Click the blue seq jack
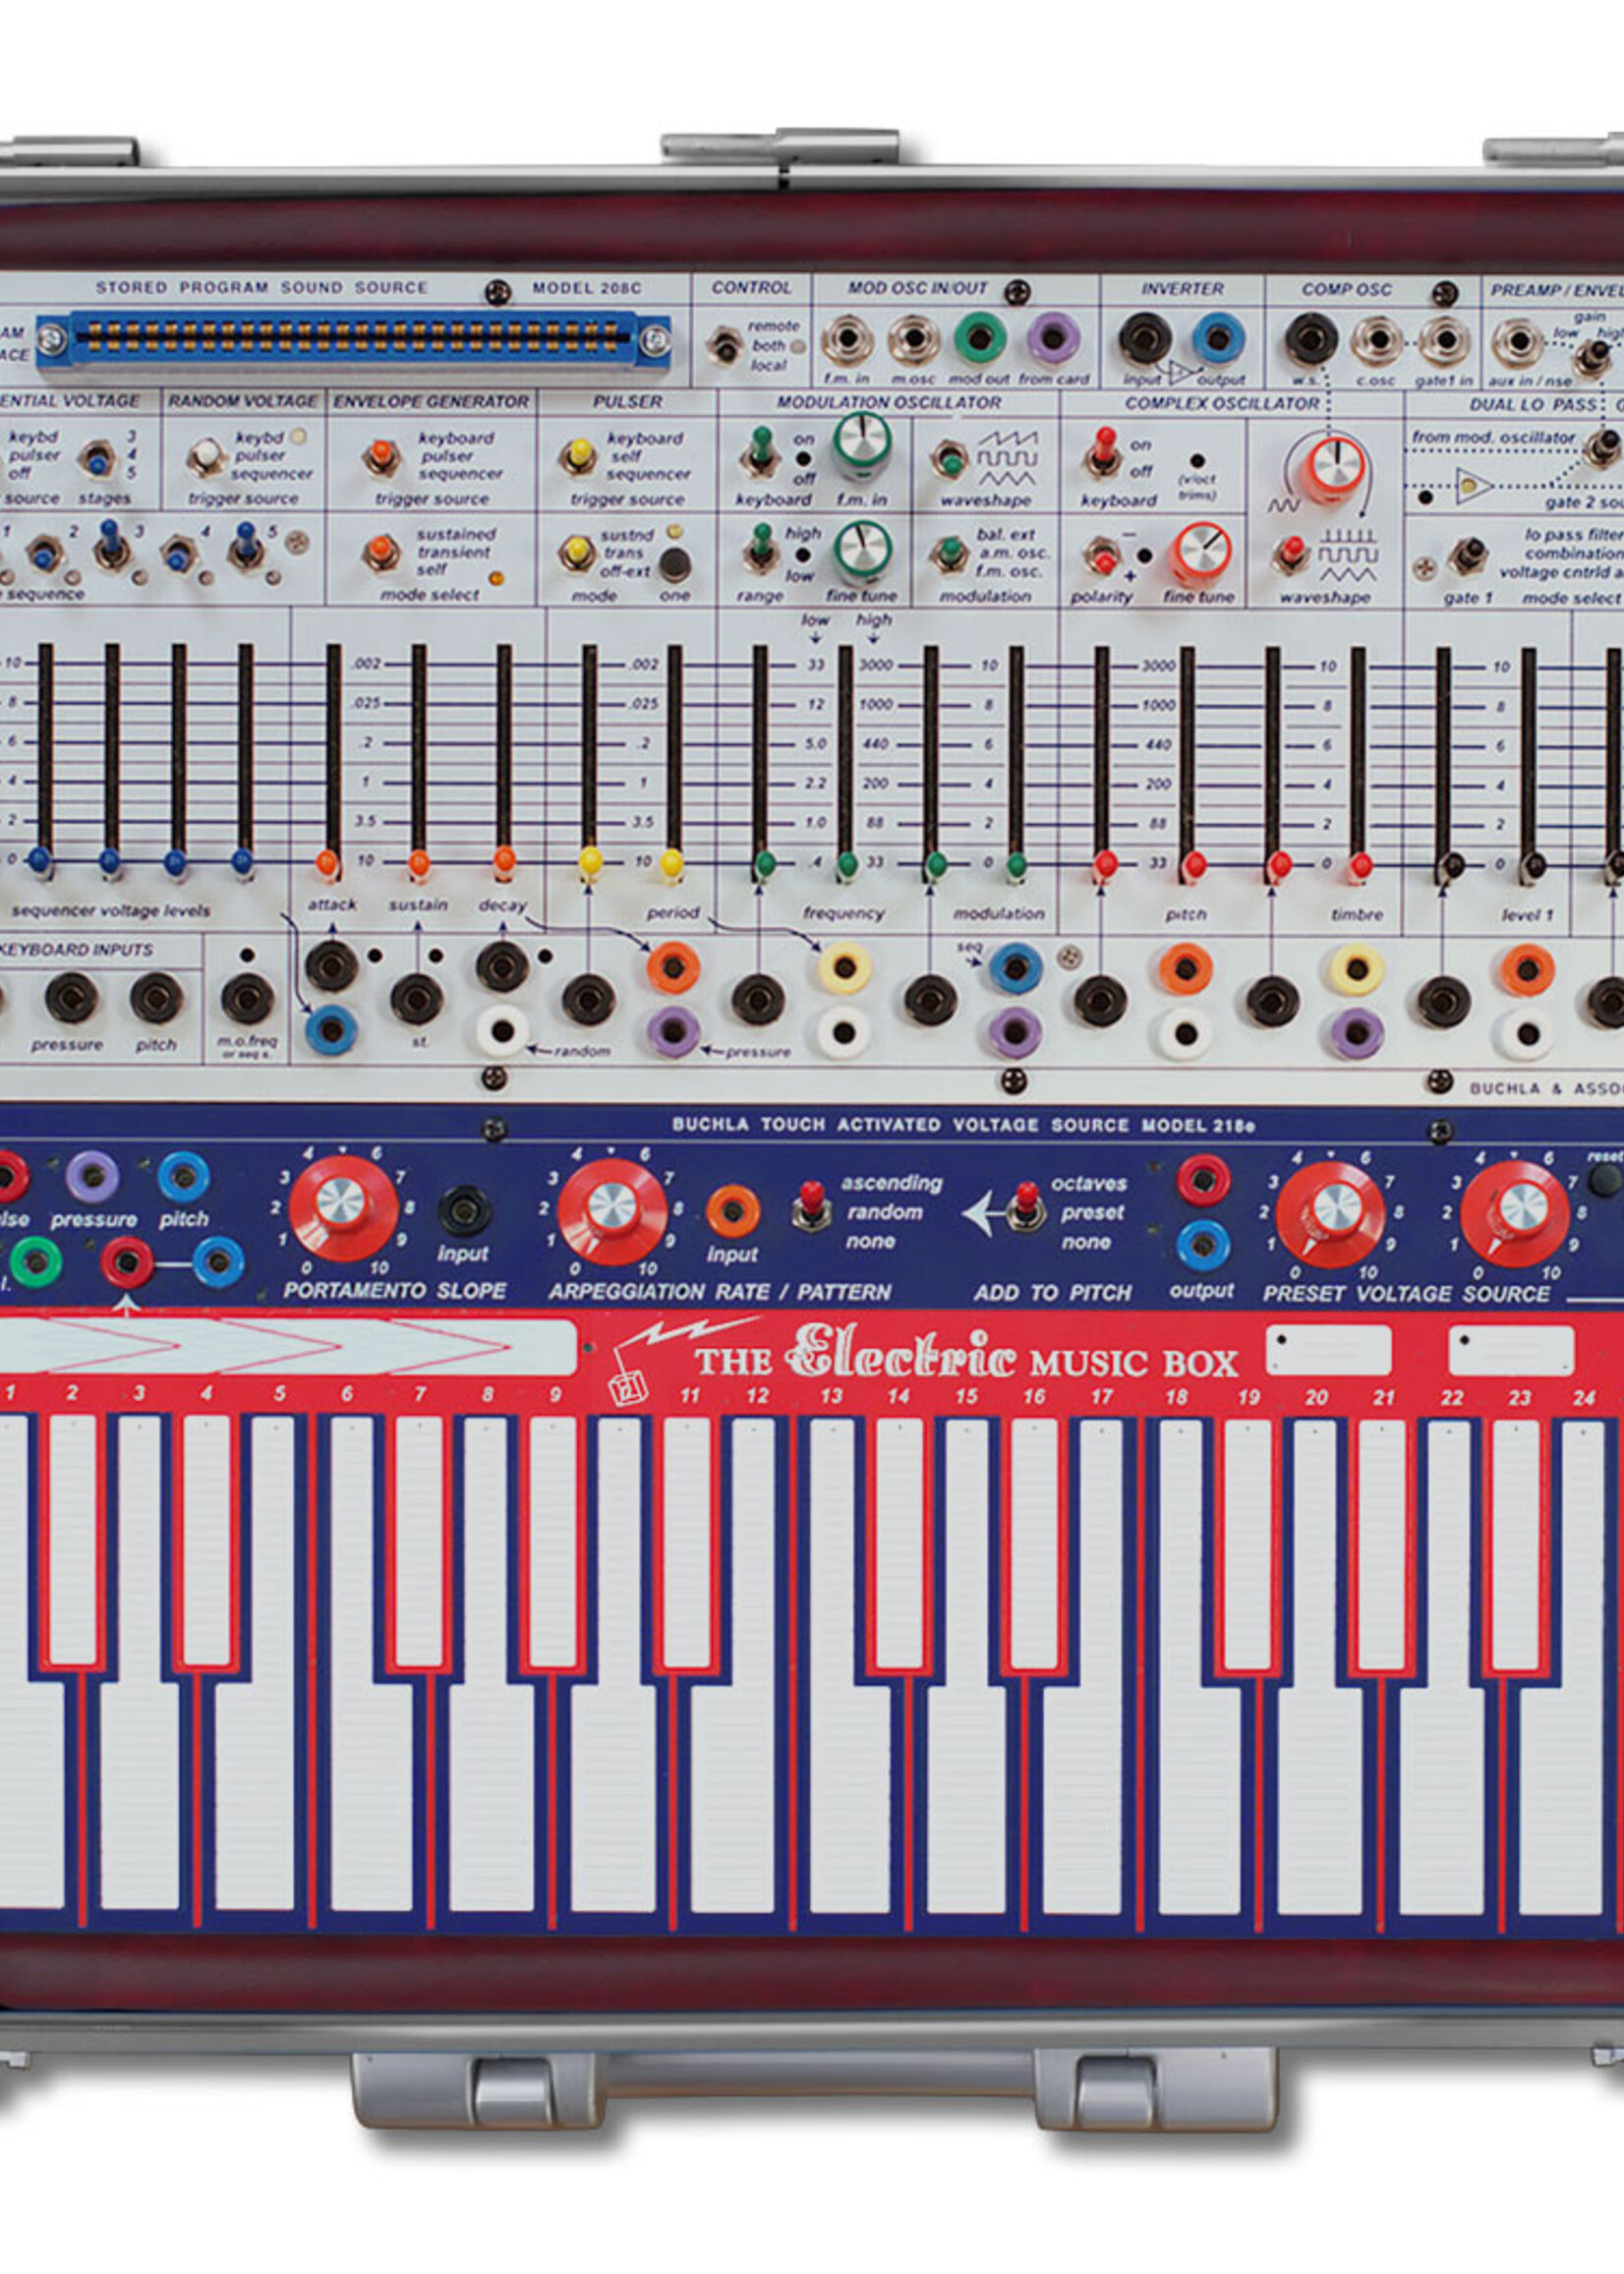1624x2274 pixels. click(1015, 967)
